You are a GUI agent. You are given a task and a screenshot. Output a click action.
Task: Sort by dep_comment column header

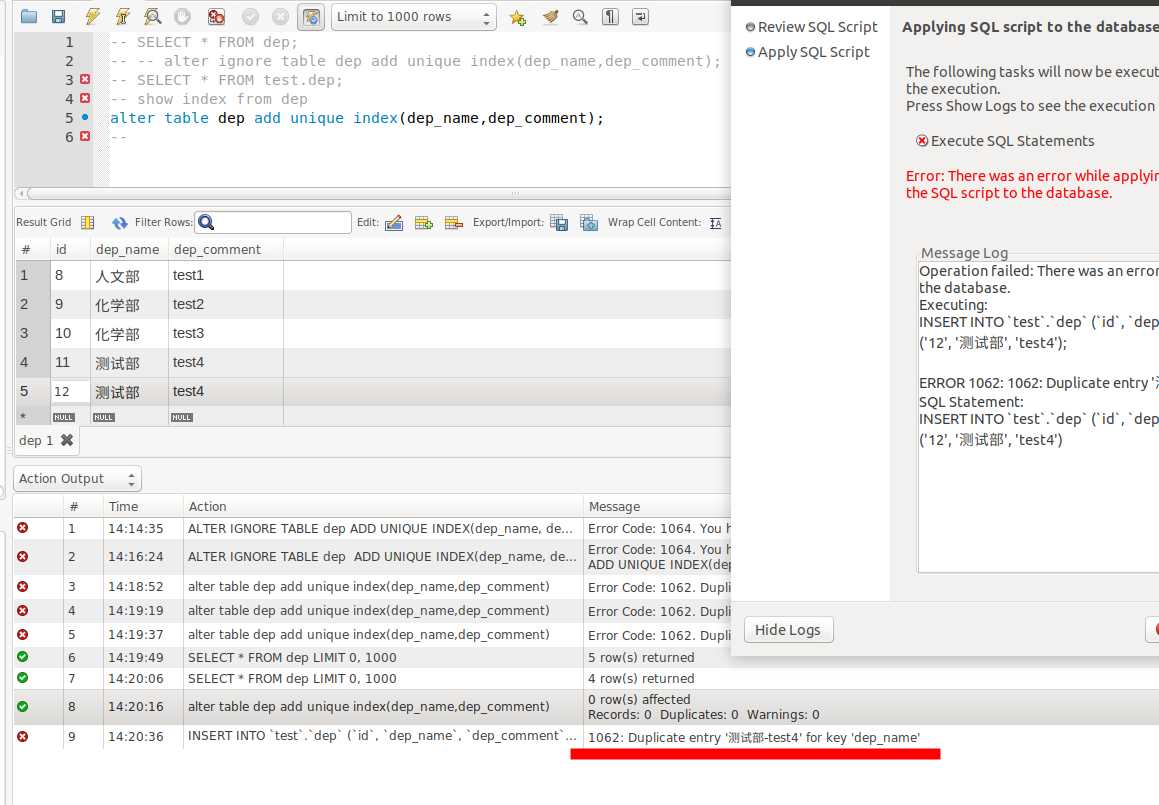(225, 250)
